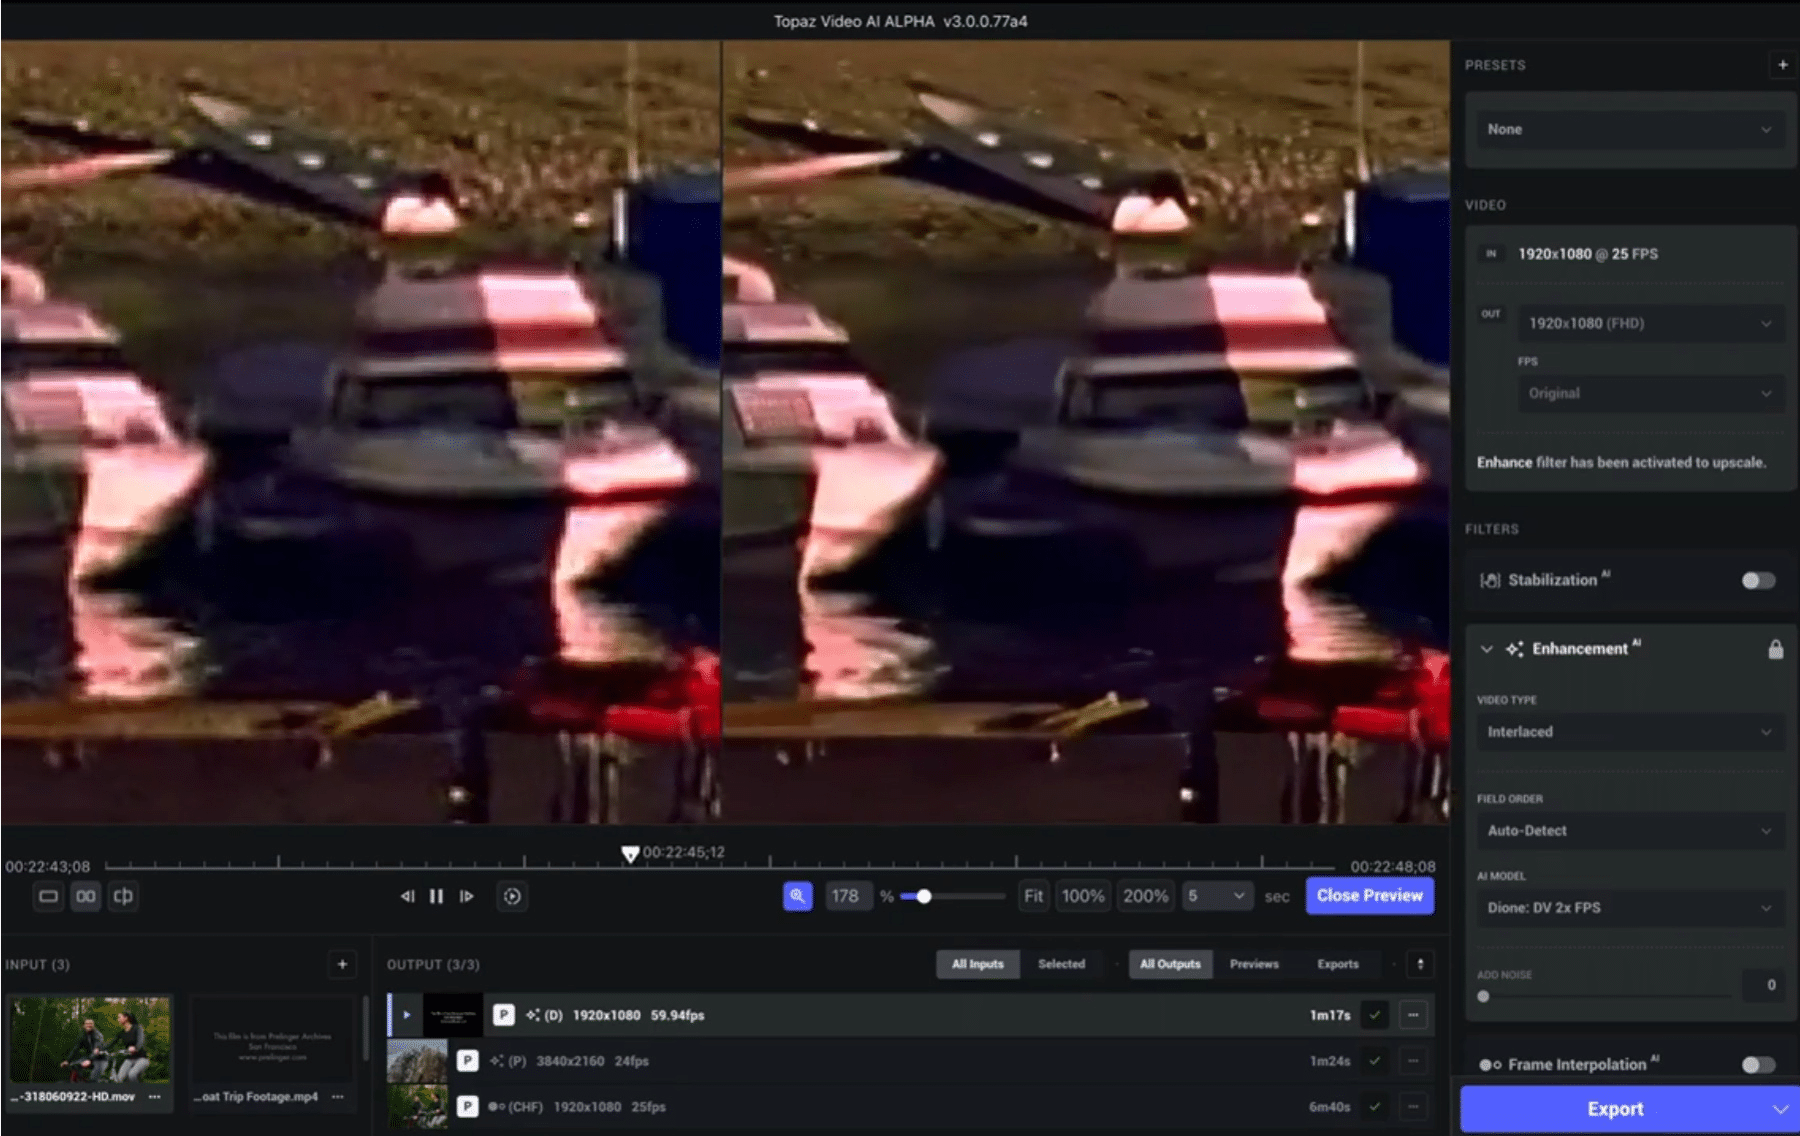
Task: Click the blue zoom magnifier icon
Action: coord(797,896)
